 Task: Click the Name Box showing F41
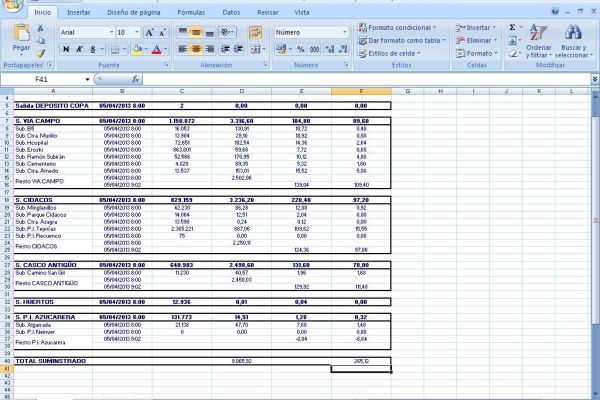click(x=41, y=79)
